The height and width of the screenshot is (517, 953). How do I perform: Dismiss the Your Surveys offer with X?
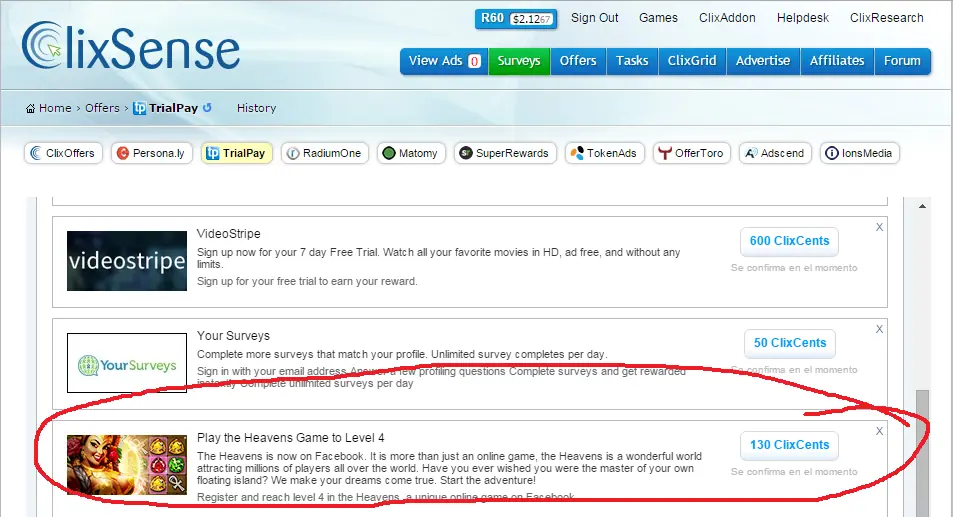point(879,329)
